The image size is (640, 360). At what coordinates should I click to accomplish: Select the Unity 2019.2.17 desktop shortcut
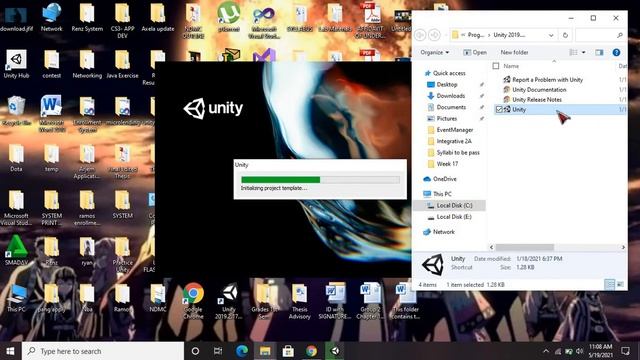point(229,301)
